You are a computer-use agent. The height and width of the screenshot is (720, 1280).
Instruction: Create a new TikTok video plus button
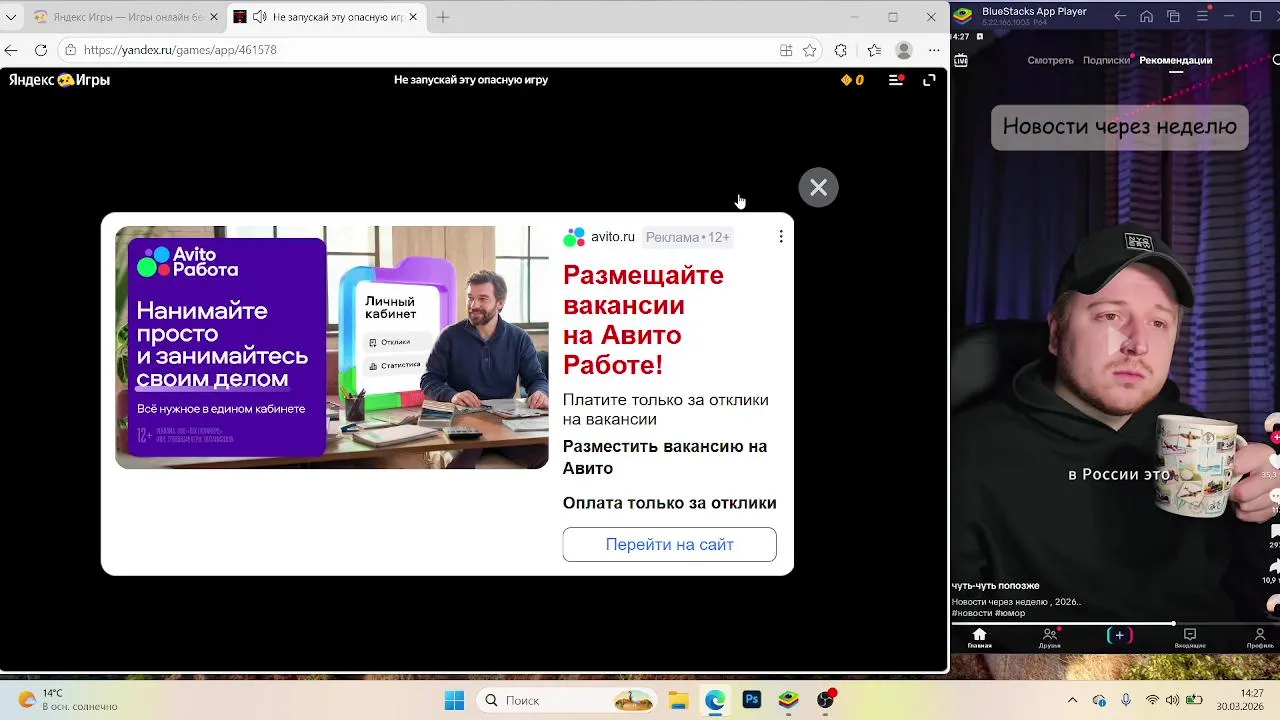pyautogui.click(x=1119, y=635)
